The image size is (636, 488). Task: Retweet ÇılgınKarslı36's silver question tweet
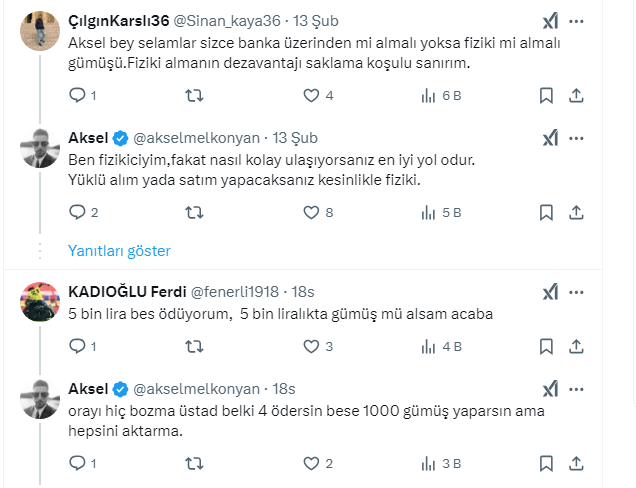click(x=196, y=96)
